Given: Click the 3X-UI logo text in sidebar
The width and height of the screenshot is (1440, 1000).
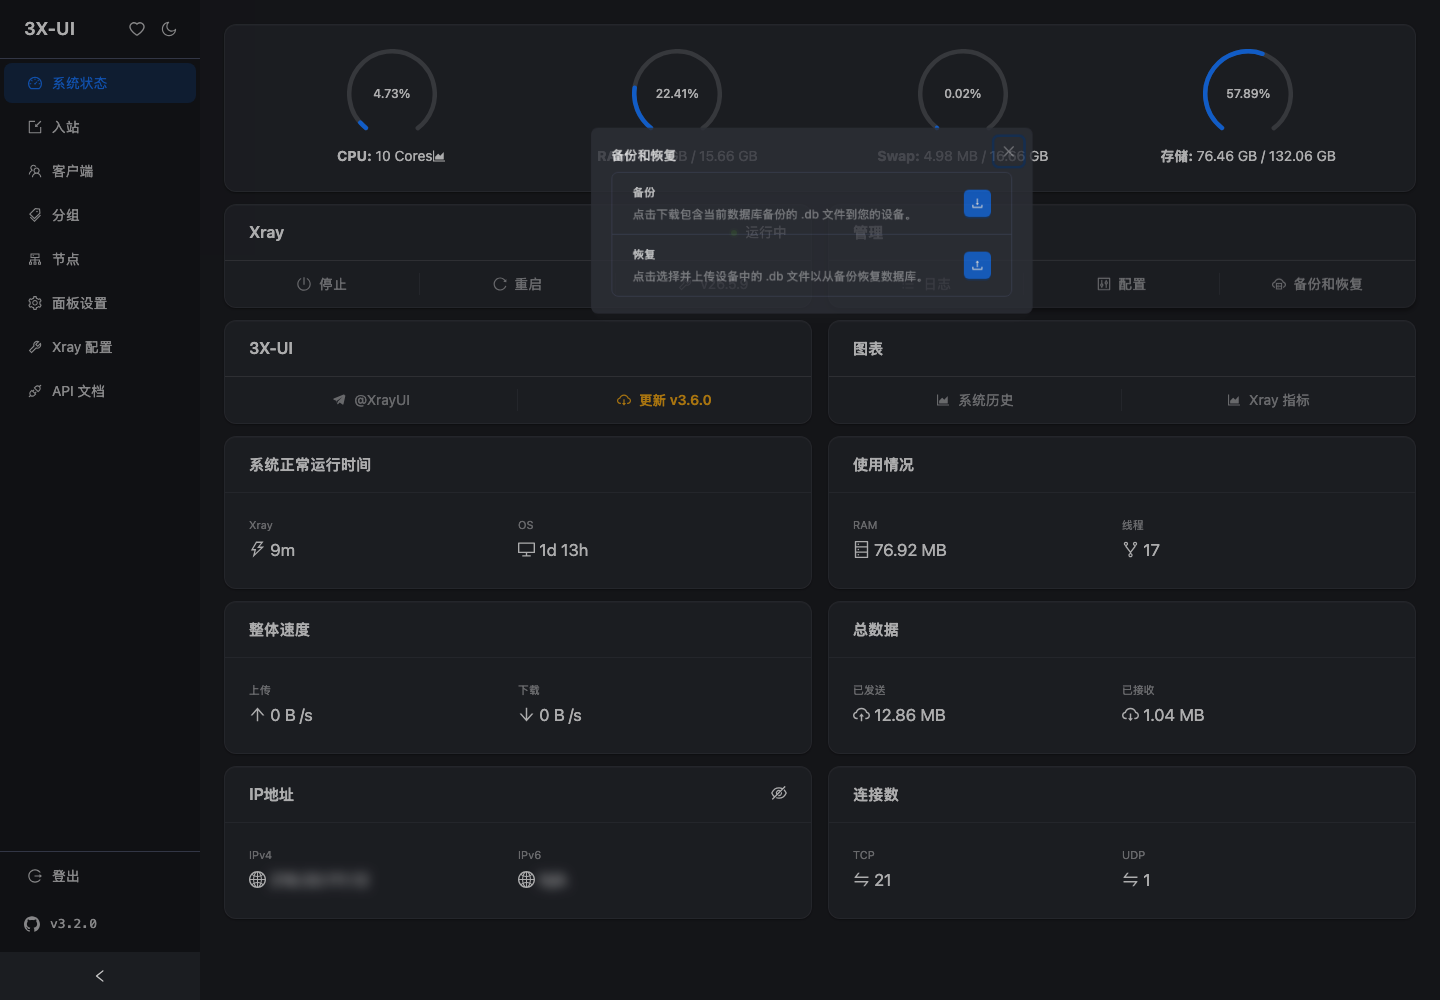Looking at the screenshot, I should 50,29.
